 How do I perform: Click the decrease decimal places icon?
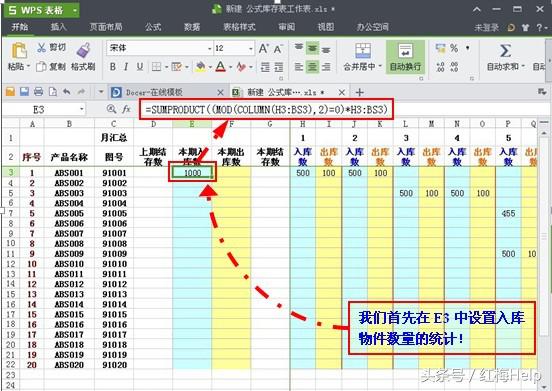pos(454,67)
